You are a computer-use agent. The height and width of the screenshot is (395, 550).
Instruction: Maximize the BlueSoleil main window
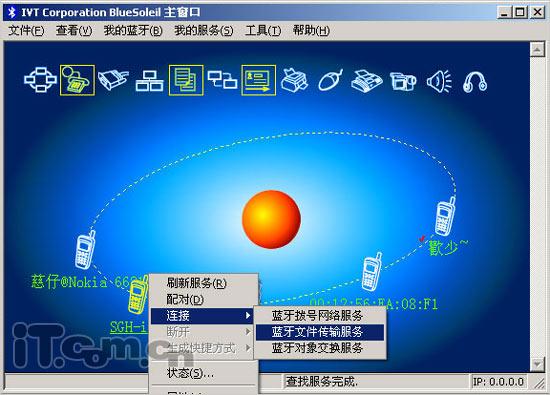pos(520,13)
